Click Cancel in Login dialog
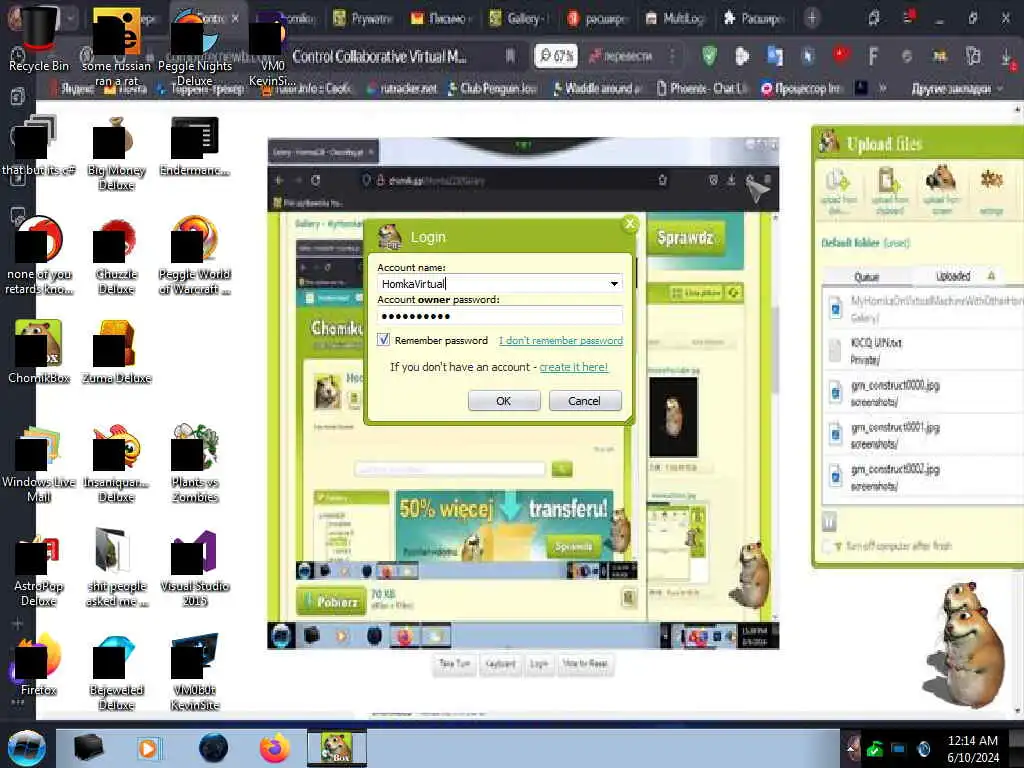This screenshot has height=768, width=1024. [x=584, y=400]
